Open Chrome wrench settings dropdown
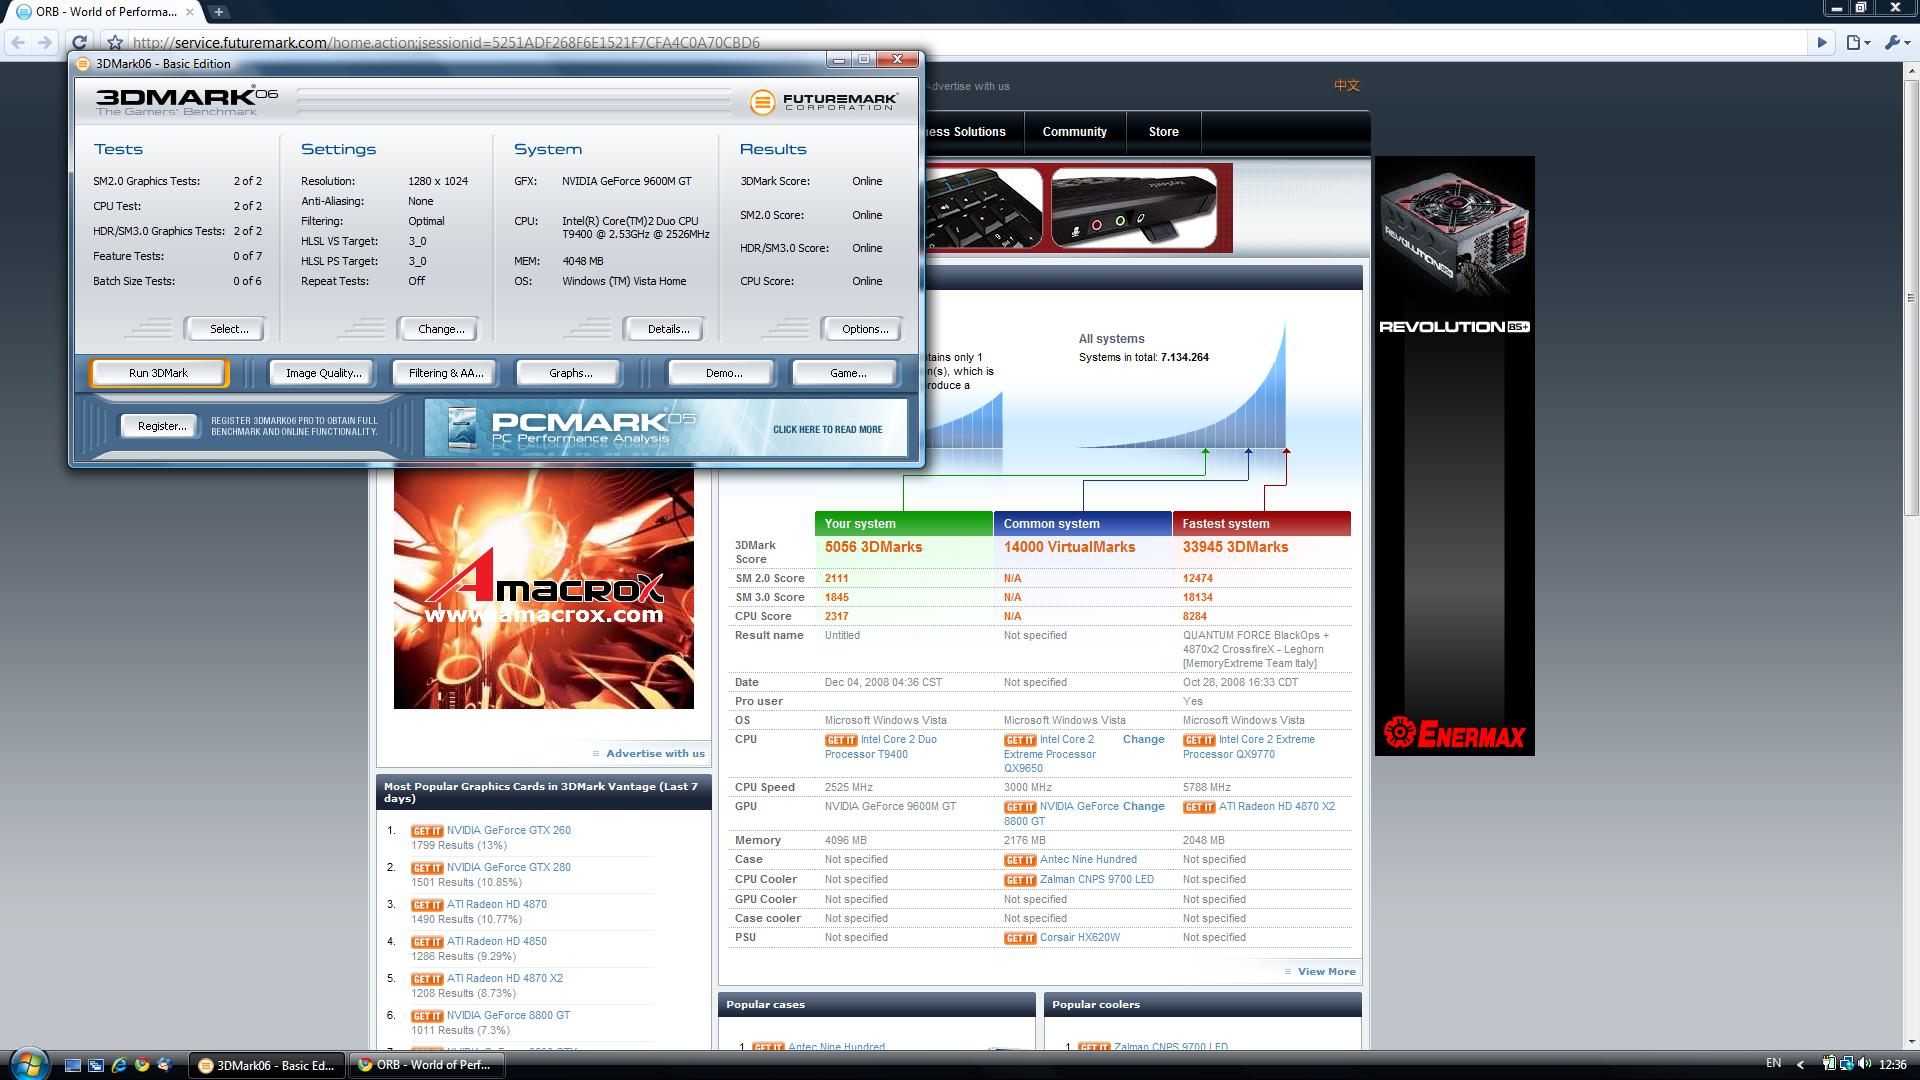Screen dimensions: 1920x1080 coord(1895,42)
